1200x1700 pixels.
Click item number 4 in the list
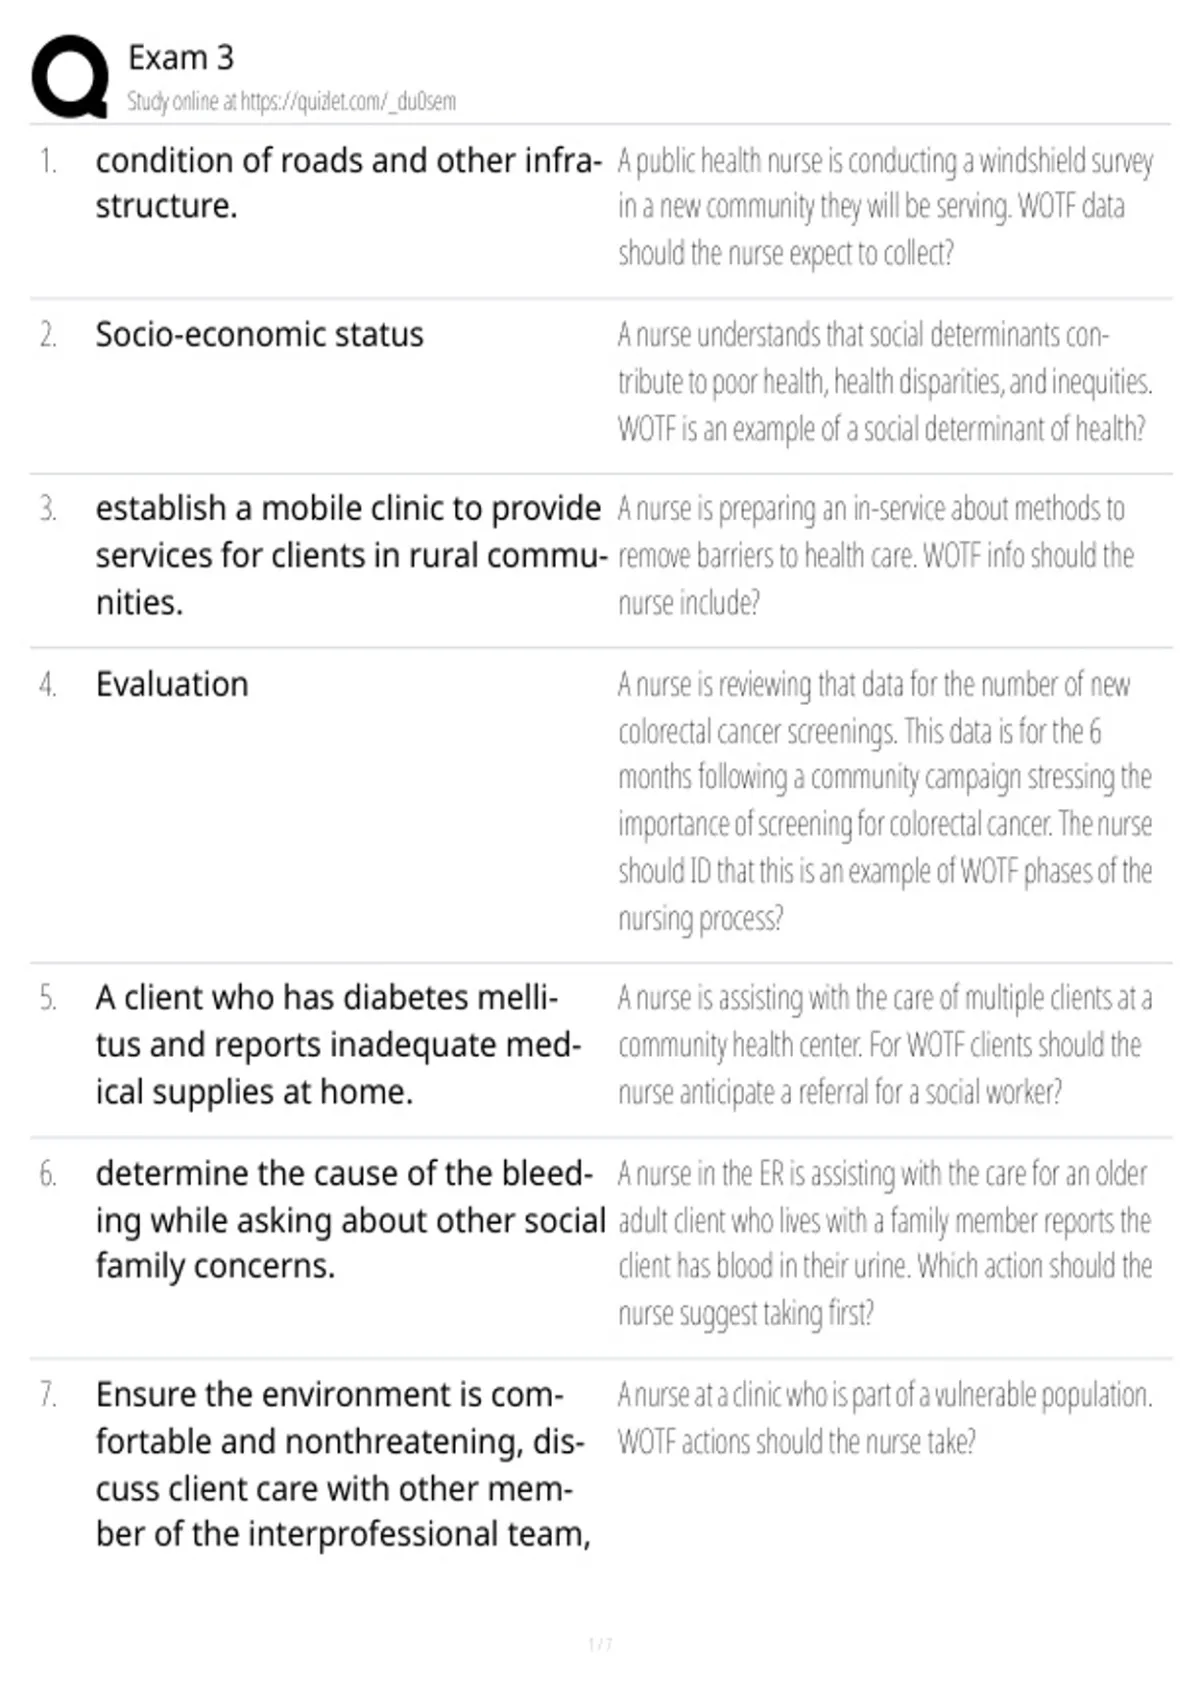(x=47, y=685)
